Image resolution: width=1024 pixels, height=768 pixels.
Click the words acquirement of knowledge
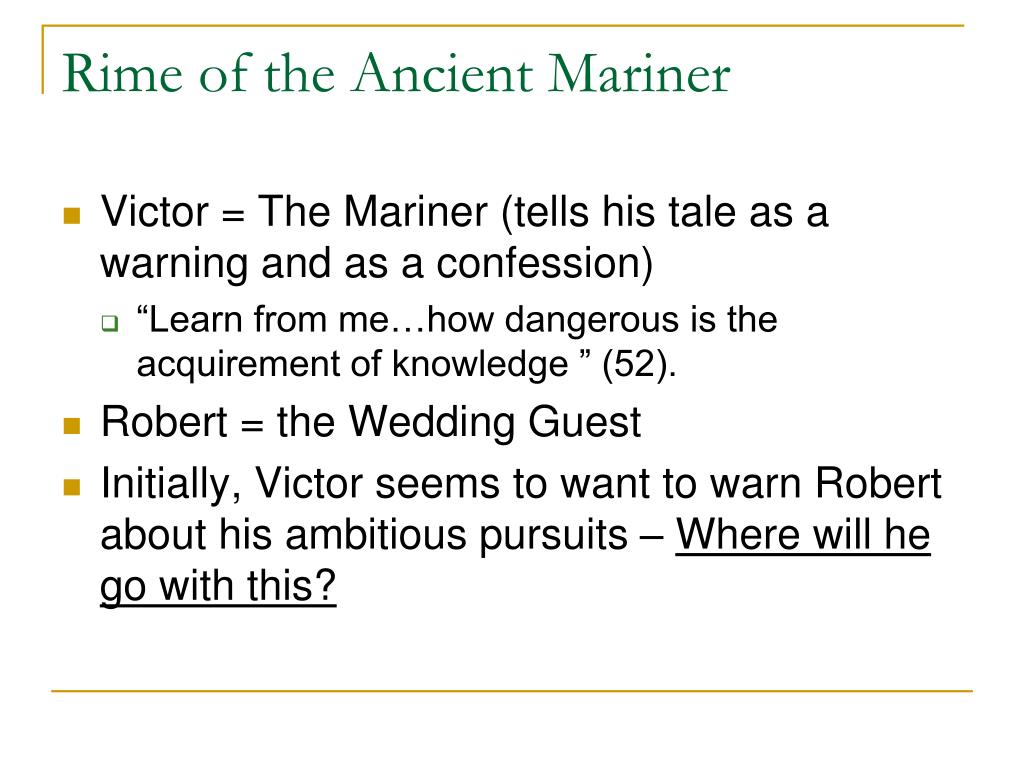coord(353,364)
